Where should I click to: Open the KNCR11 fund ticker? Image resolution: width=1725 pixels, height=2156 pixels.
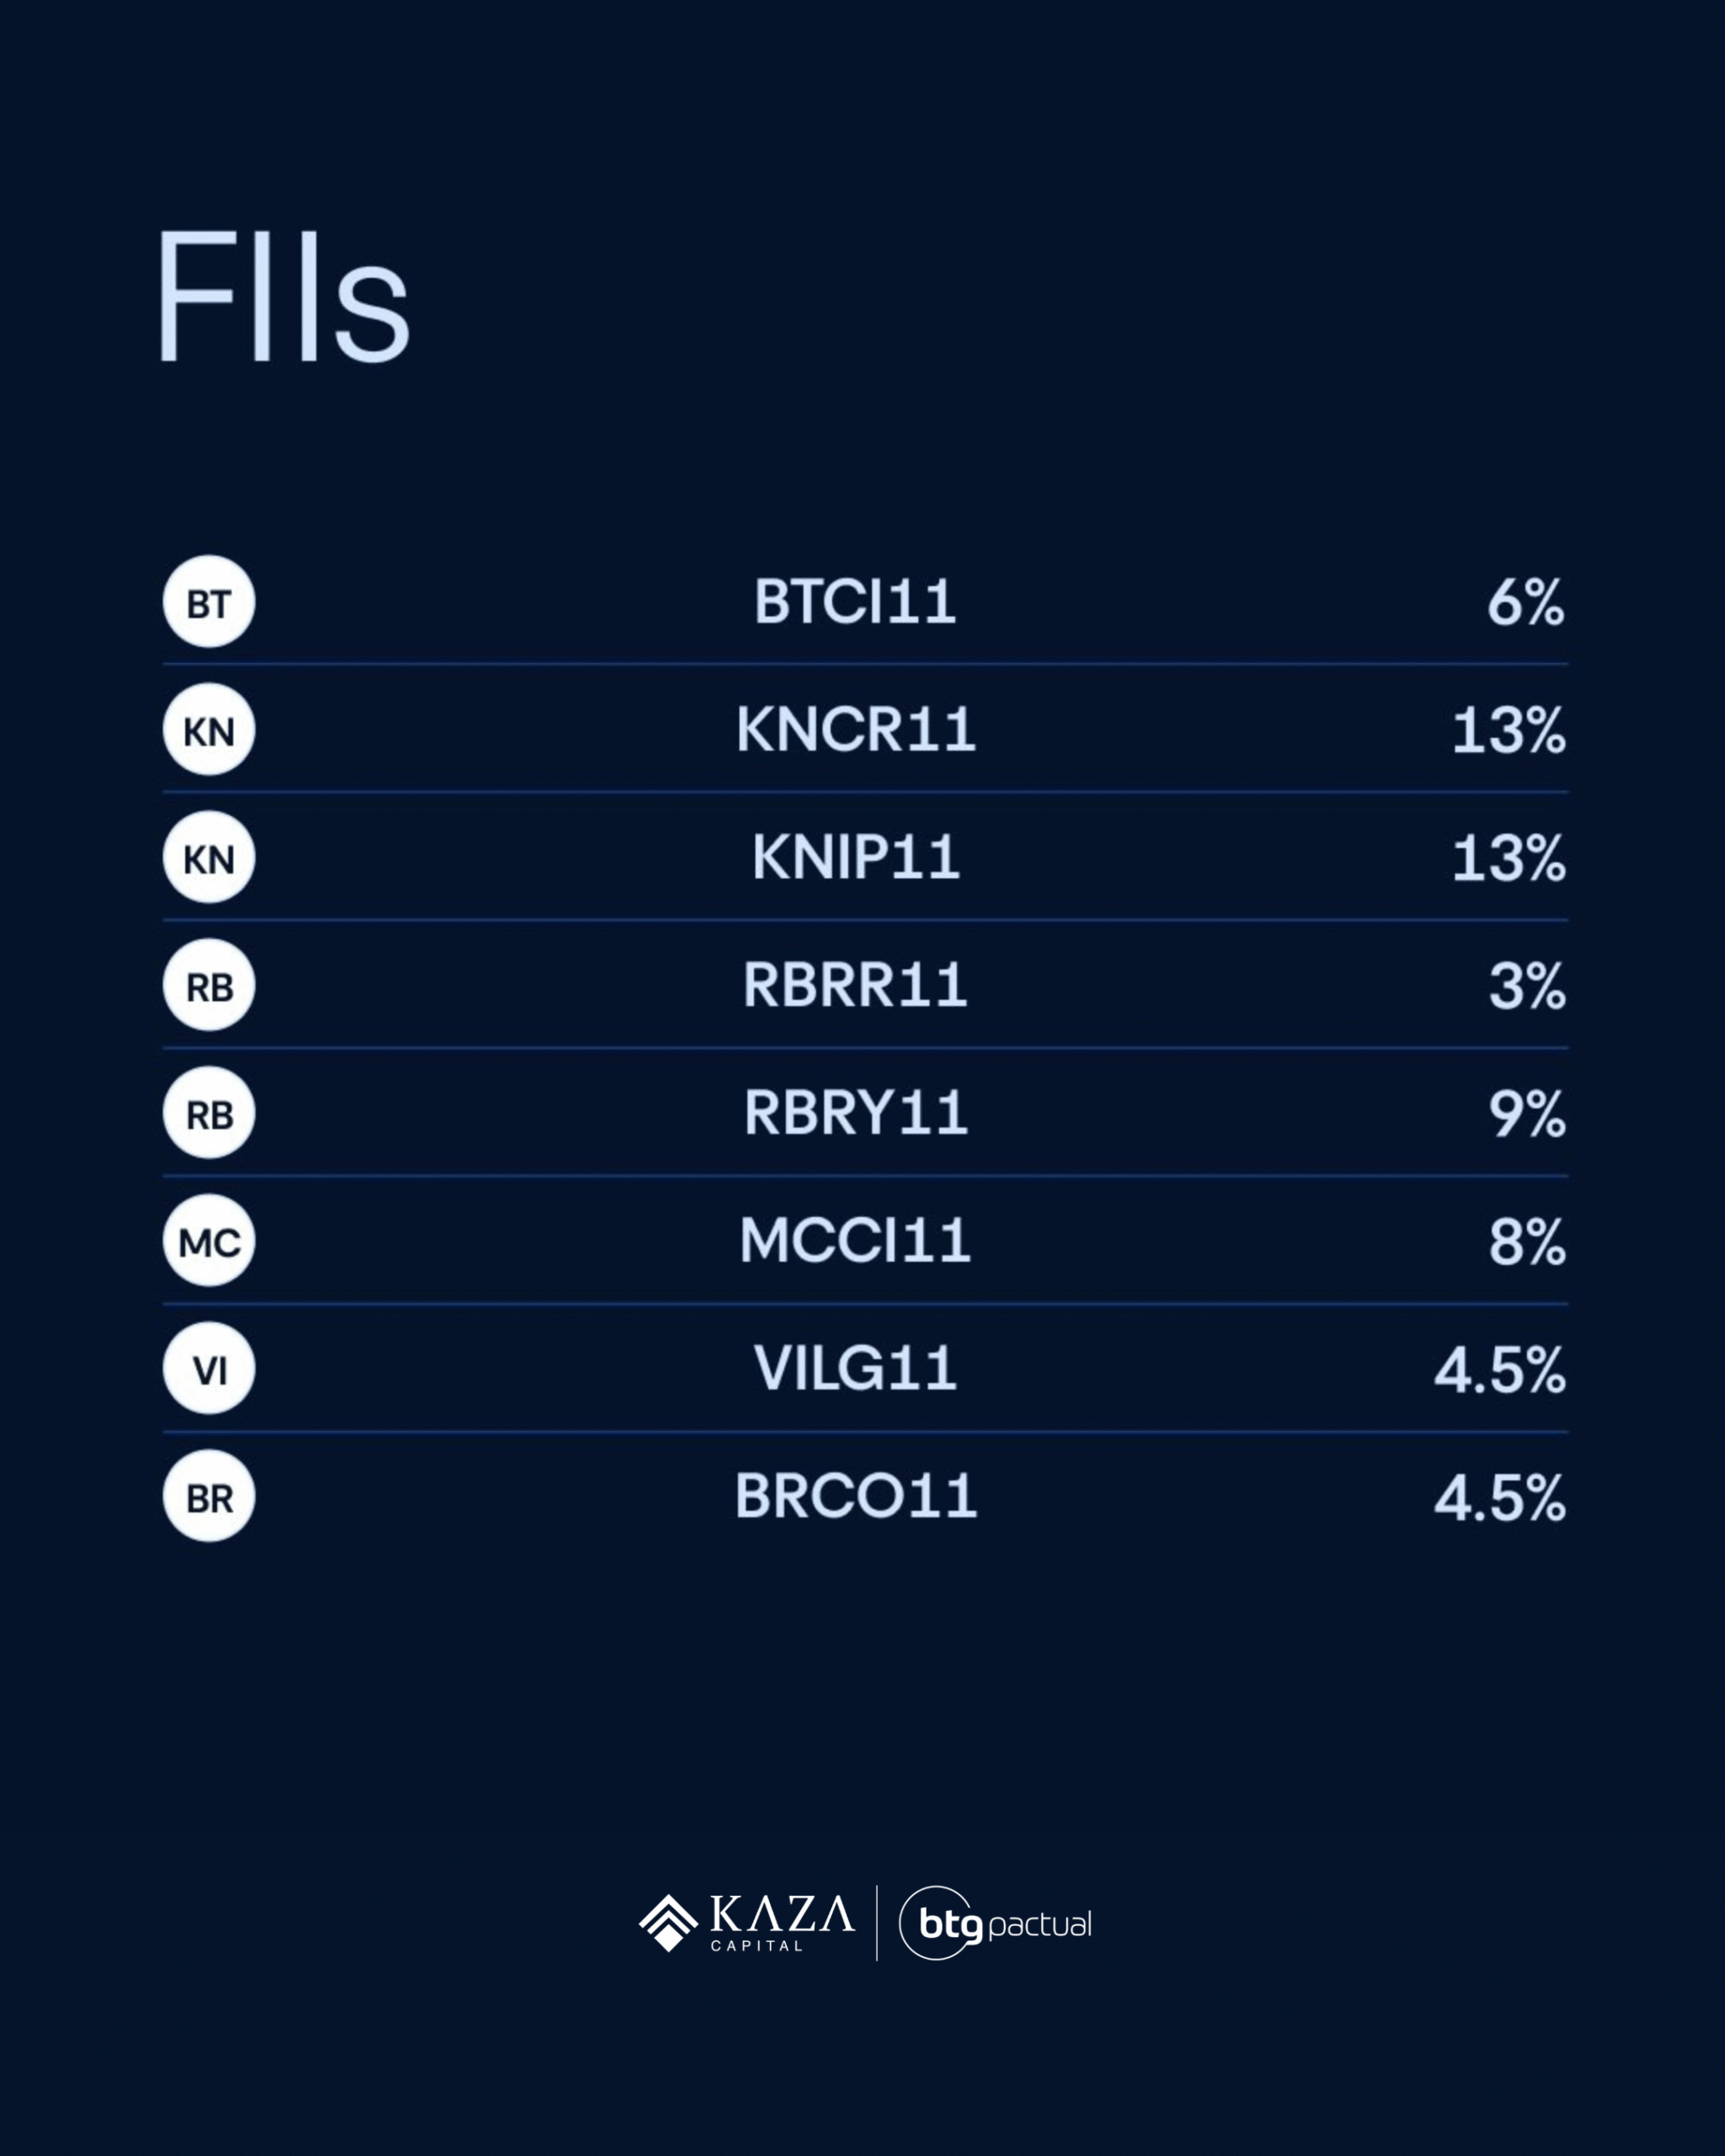[855, 730]
